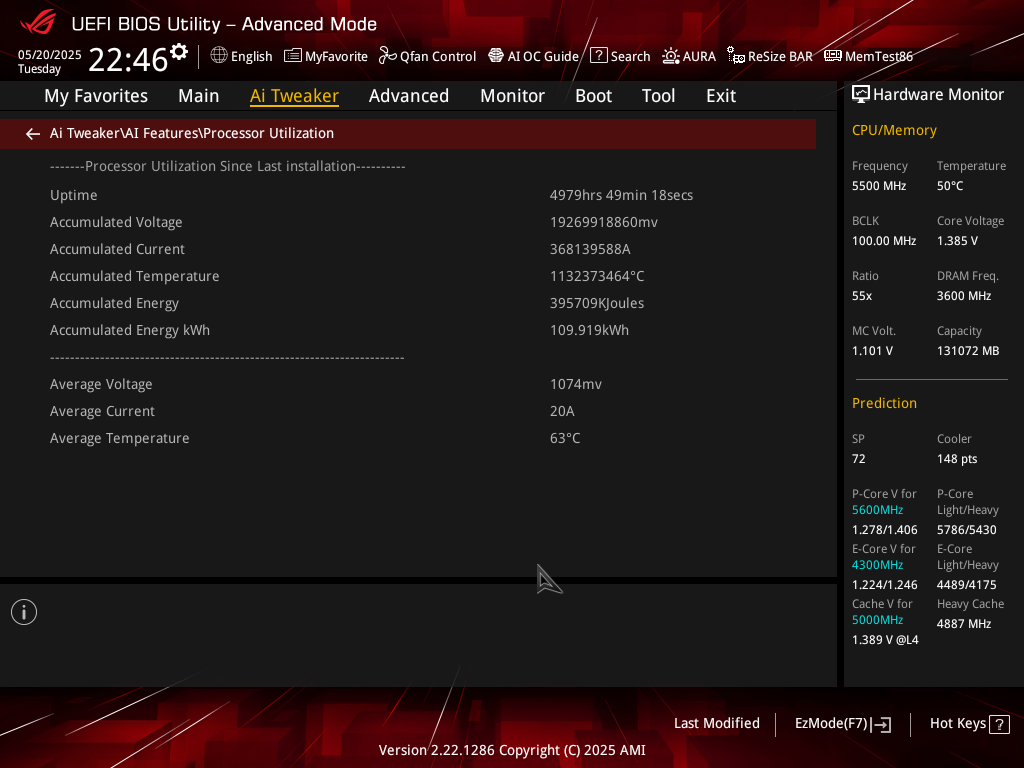Click the breadcrumb path Ai Tweaker\AI Features\Processor Utilization
This screenshot has height=768, width=1024.
(x=192, y=133)
